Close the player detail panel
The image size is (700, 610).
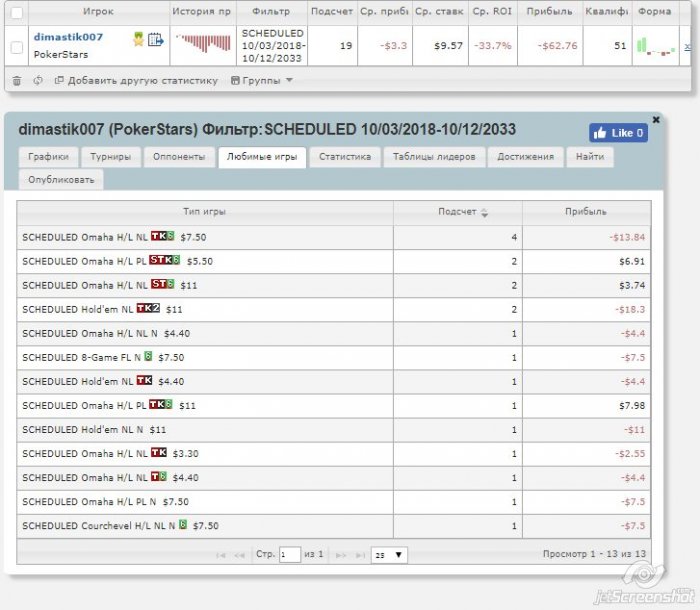(x=656, y=120)
